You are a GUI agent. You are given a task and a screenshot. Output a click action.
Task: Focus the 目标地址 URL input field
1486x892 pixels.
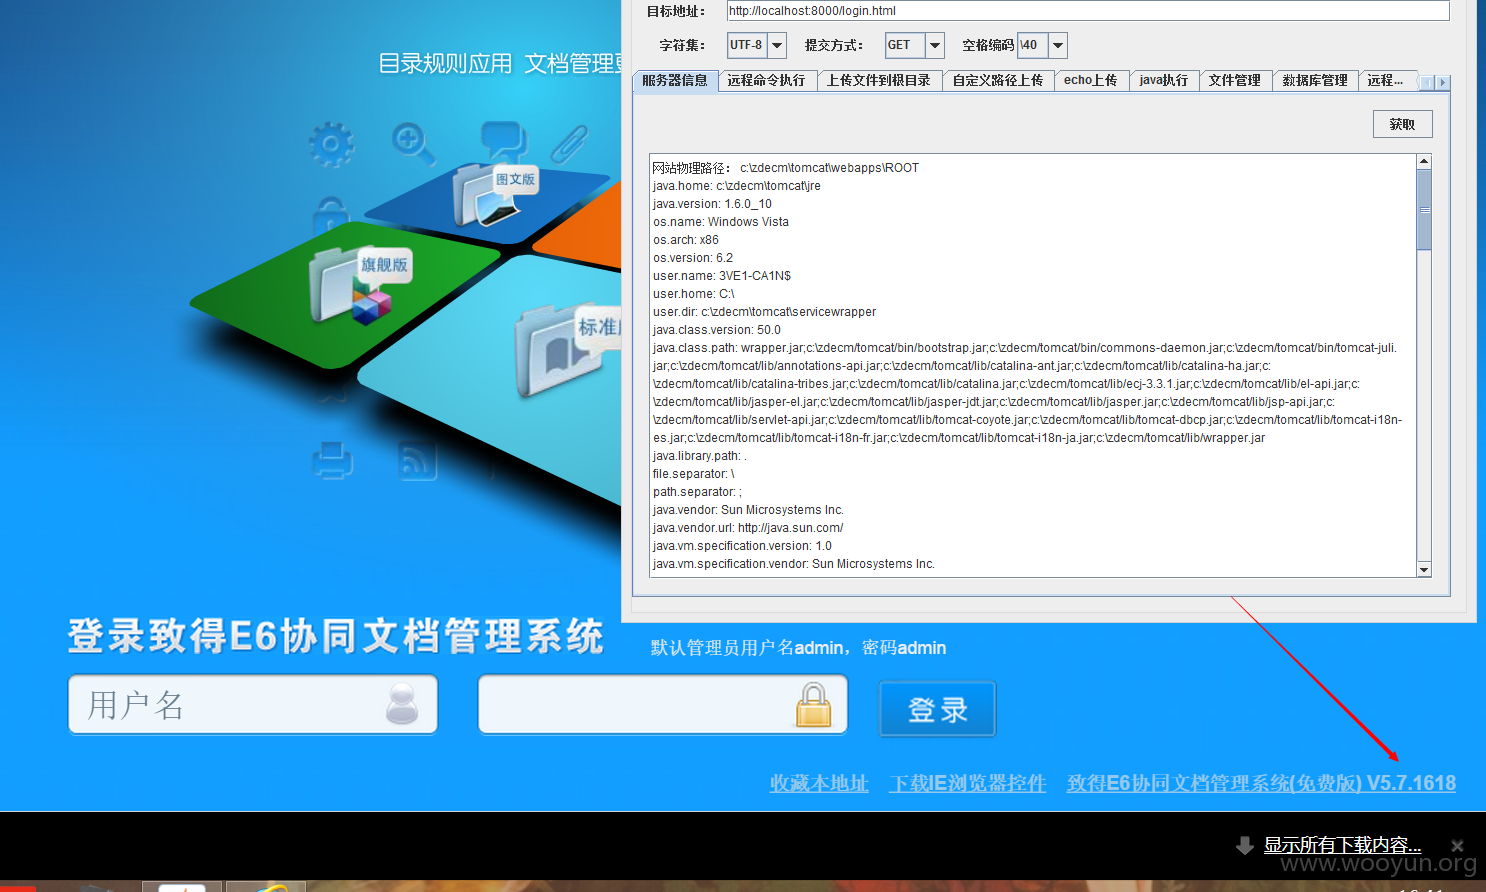pos(1088,11)
